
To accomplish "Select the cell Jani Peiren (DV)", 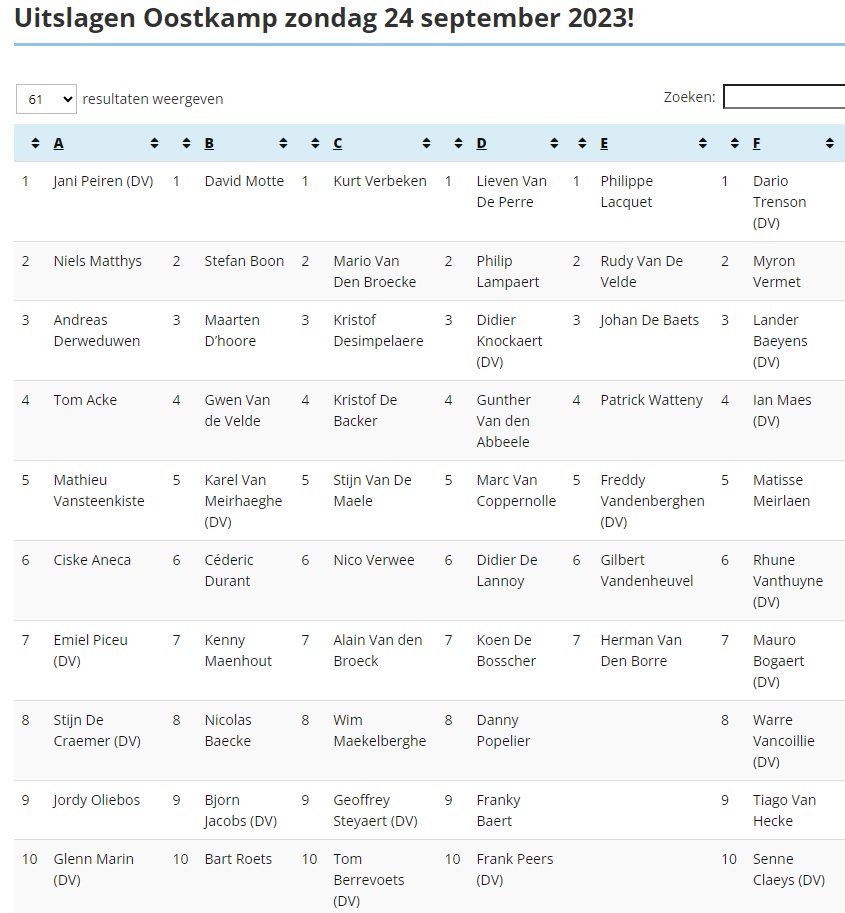I will coord(103,181).
